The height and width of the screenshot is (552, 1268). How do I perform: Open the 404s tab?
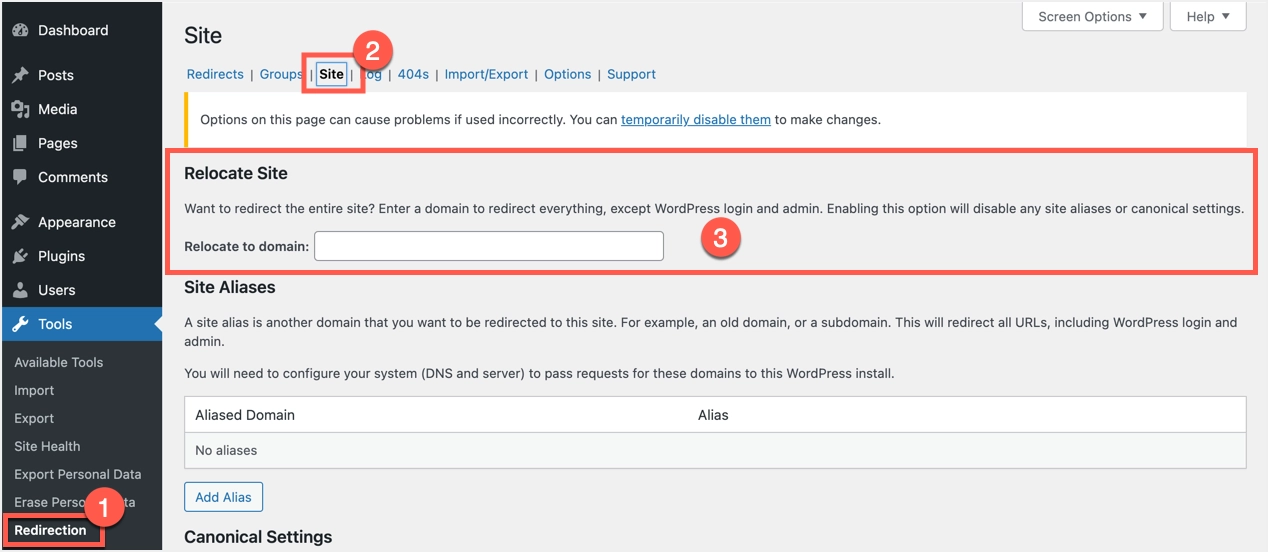pyautogui.click(x=413, y=74)
